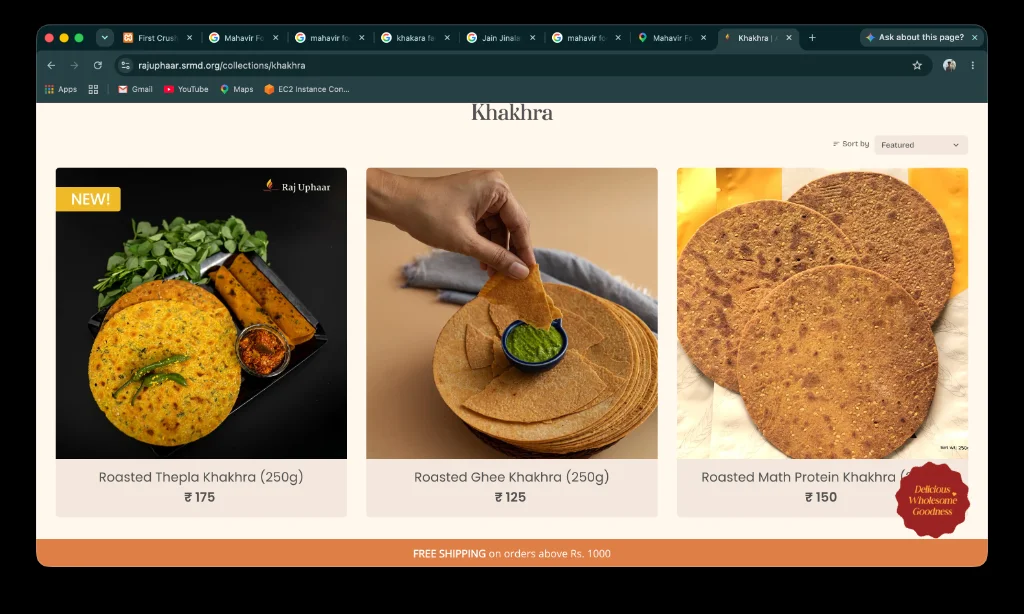
Task: Open the EC2 Instance Con... bookmark
Action: pyautogui.click(x=307, y=89)
